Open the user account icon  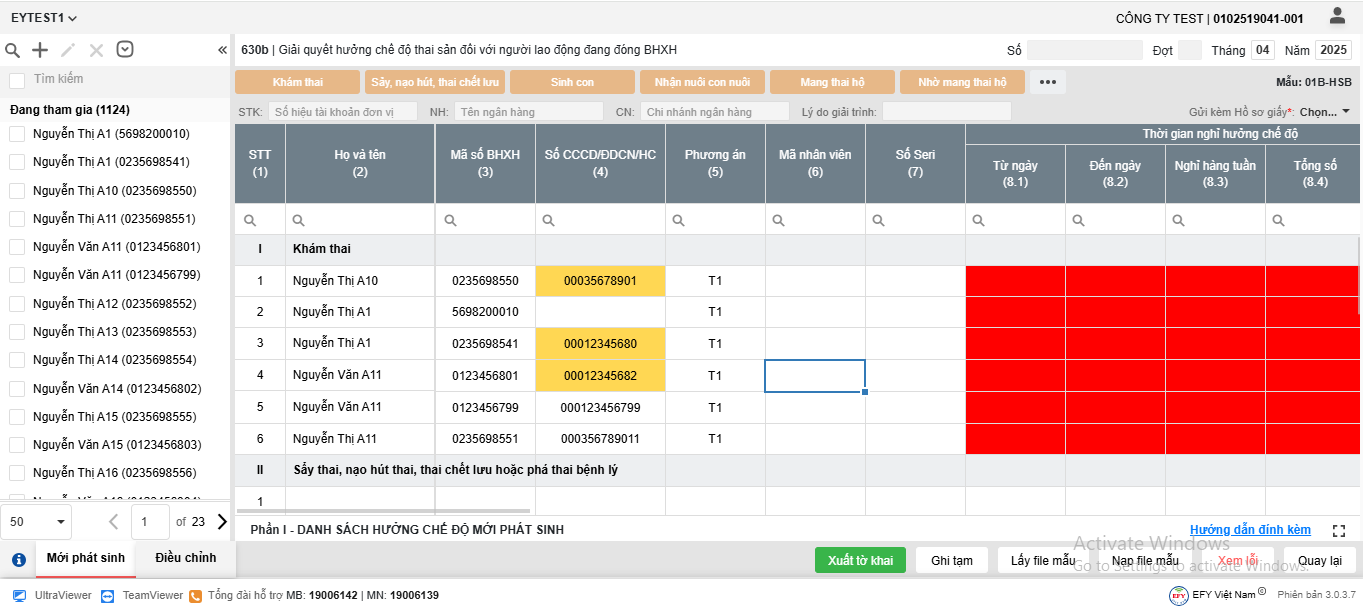(x=1337, y=16)
